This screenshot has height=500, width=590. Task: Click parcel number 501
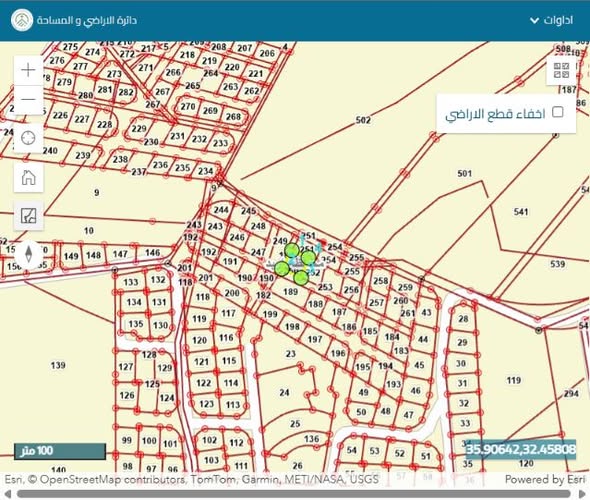(x=464, y=173)
